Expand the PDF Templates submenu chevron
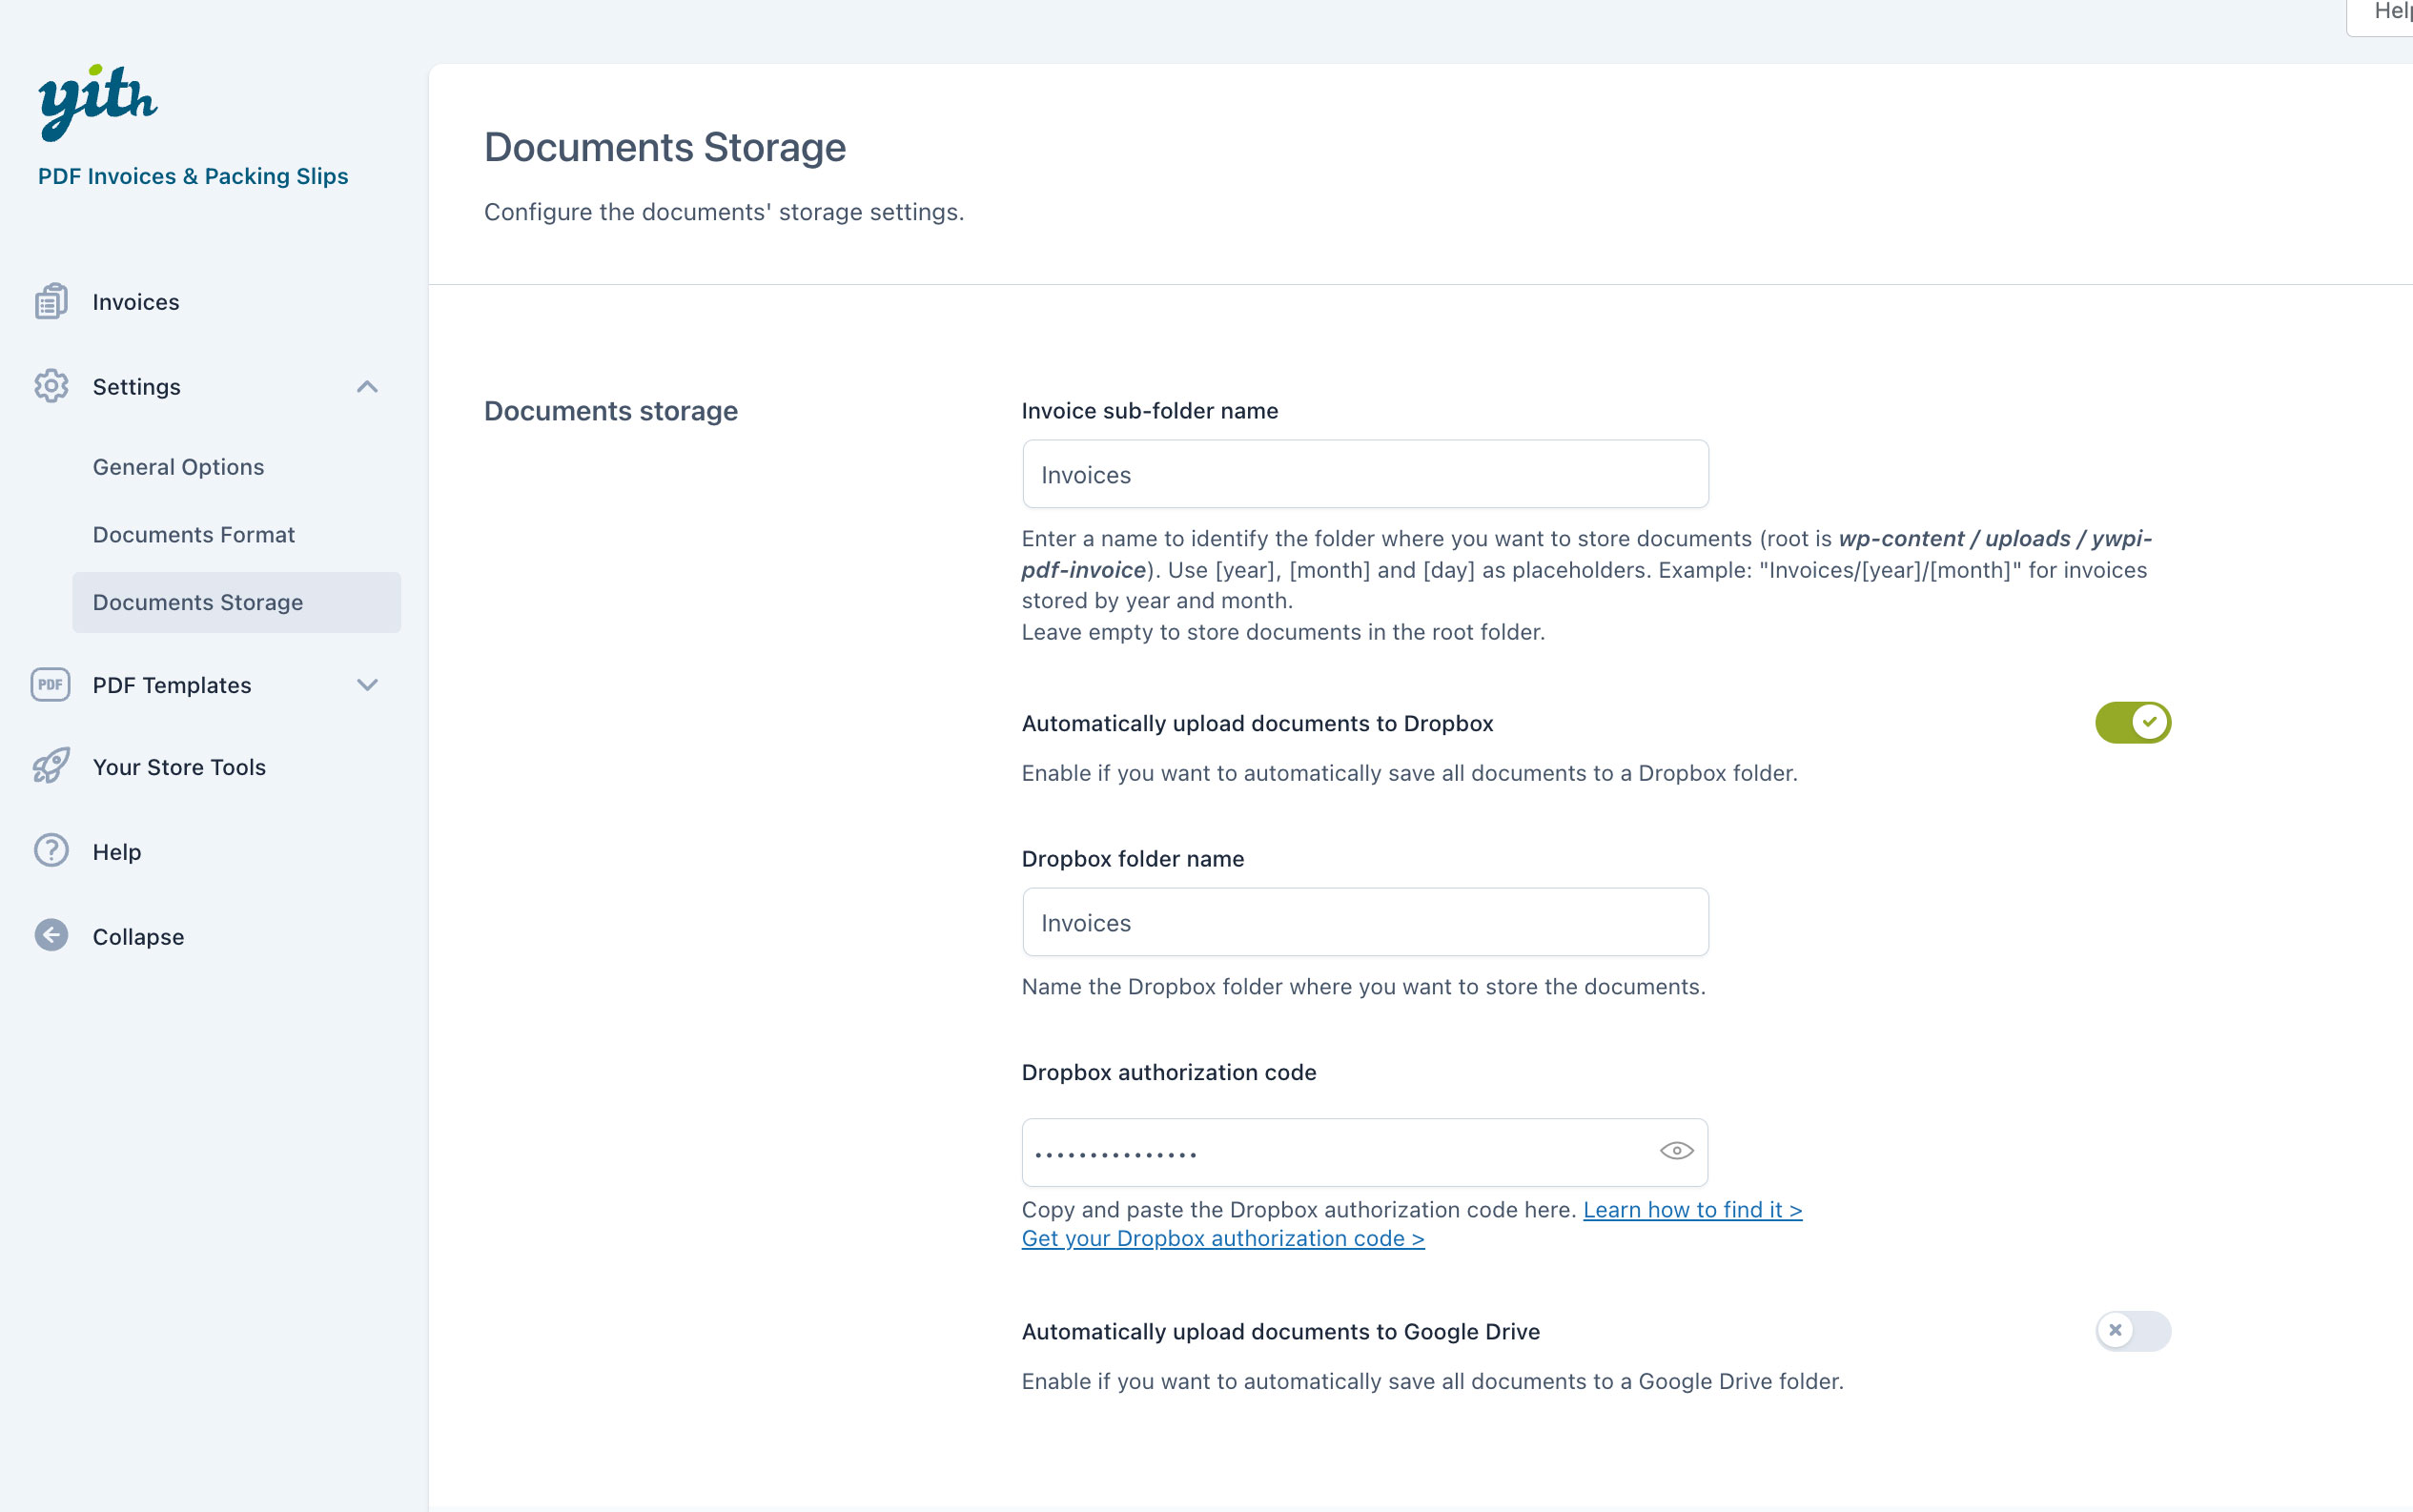Image resolution: width=2413 pixels, height=1512 pixels. click(x=367, y=685)
